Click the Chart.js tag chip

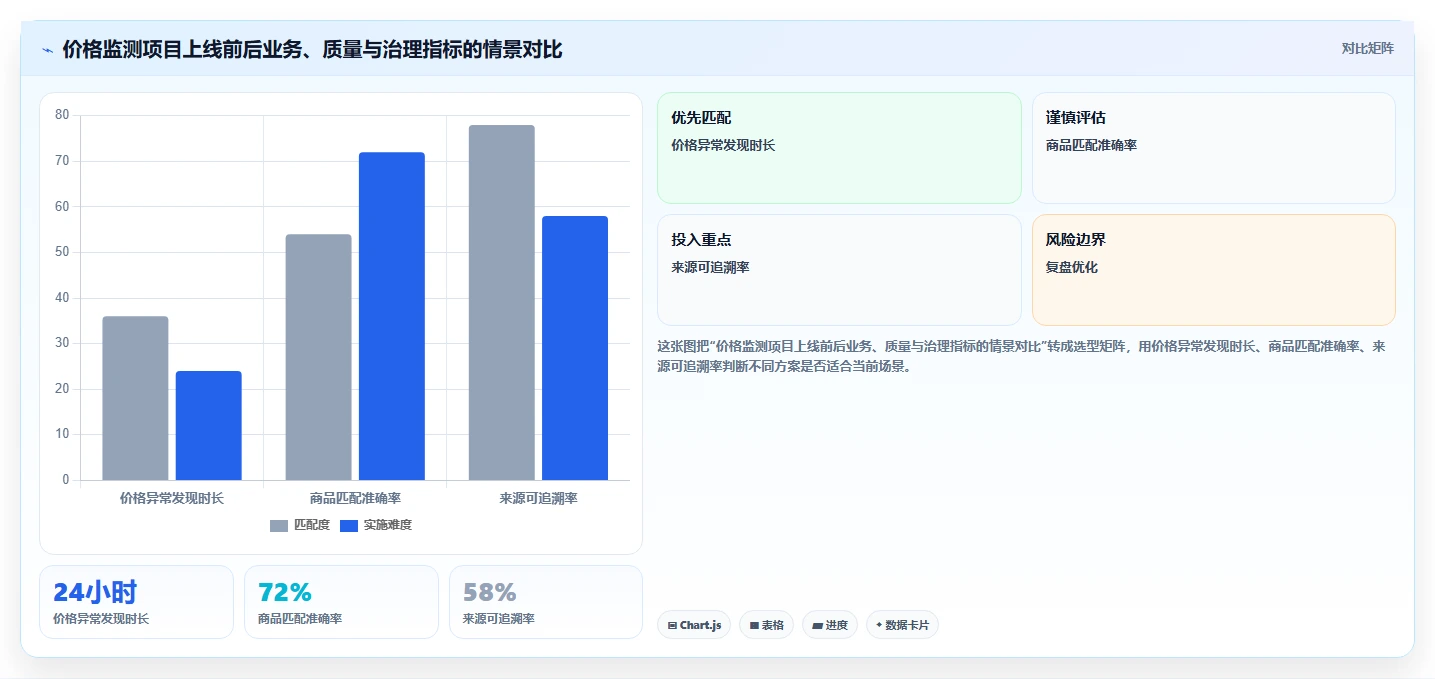pos(694,625)
